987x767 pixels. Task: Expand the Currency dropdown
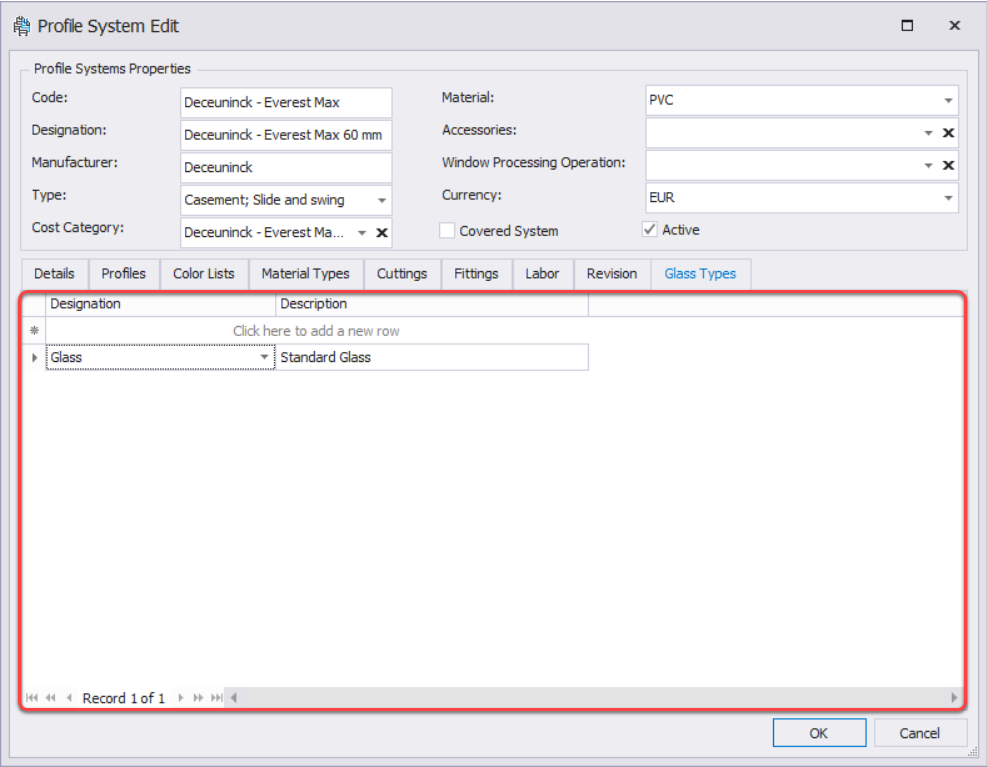coord(947,199)
